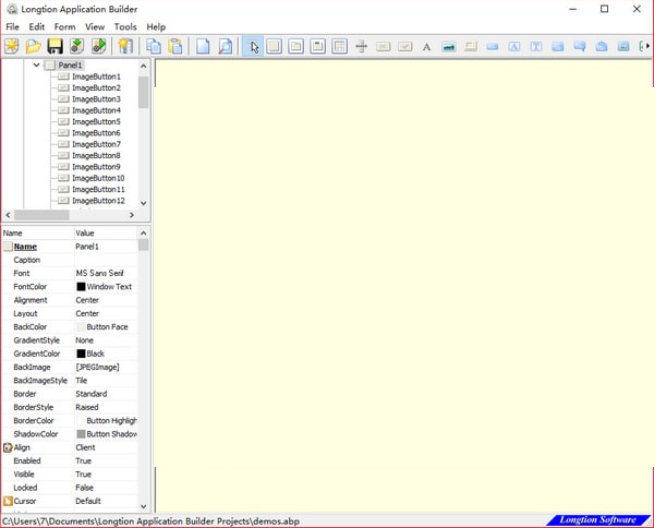Click the Save floppy disk icon
Viewport: 657px width, 529px height.
pos(55,46)
